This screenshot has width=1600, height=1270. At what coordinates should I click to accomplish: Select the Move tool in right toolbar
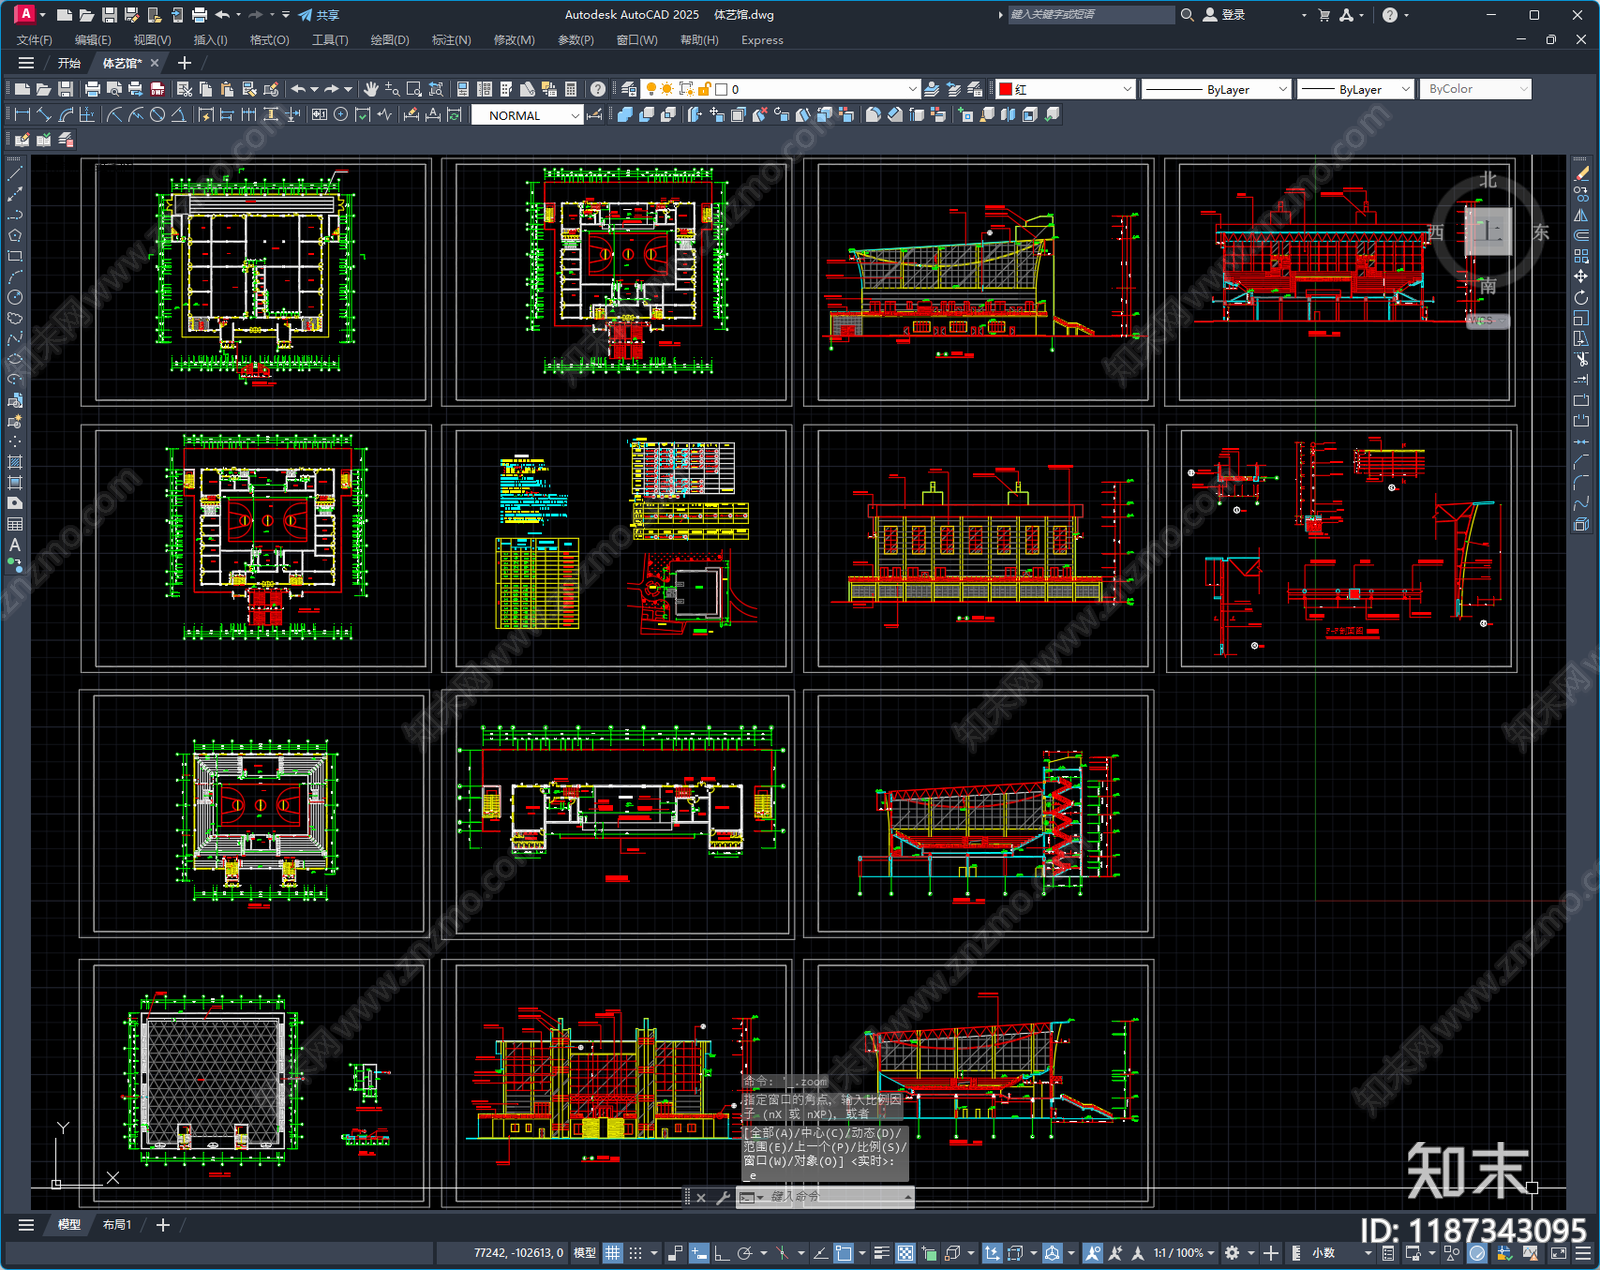1581,276
